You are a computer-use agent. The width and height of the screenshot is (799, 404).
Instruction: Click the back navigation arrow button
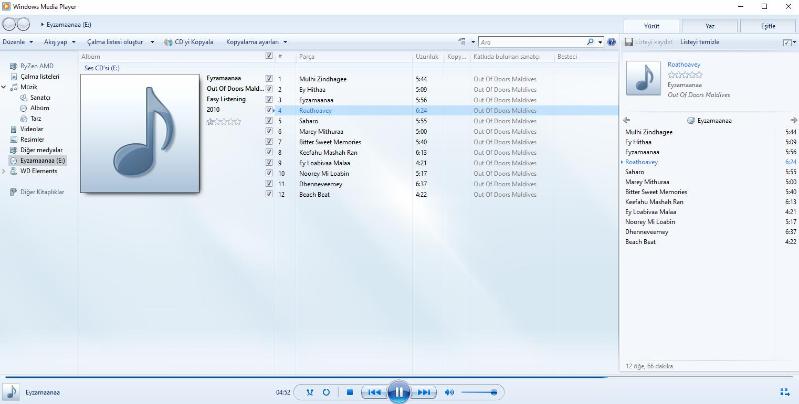coord(10,24)
